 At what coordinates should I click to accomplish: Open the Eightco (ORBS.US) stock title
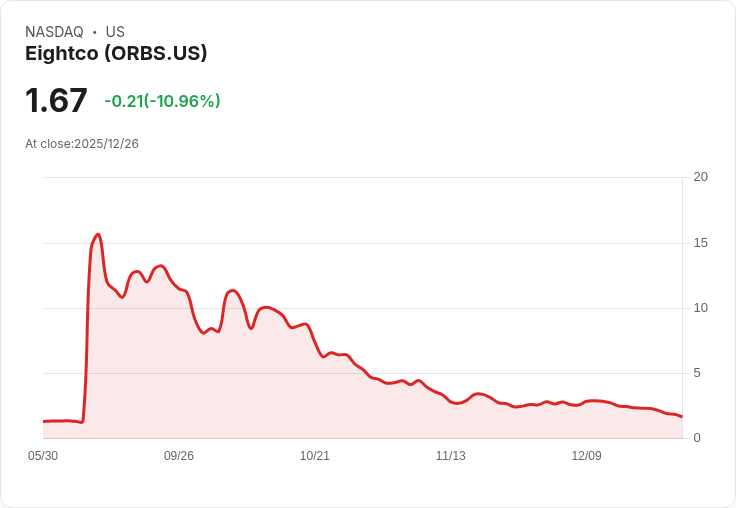116,54
